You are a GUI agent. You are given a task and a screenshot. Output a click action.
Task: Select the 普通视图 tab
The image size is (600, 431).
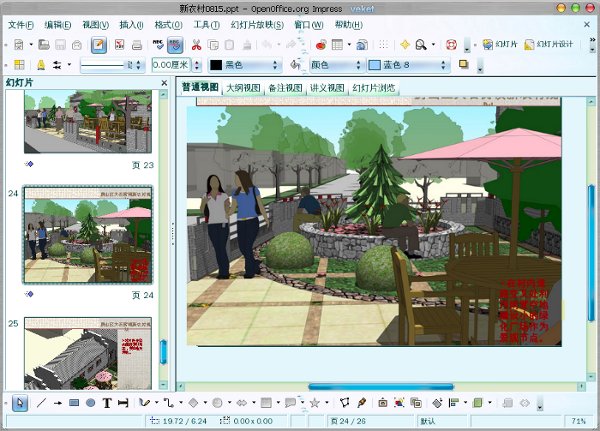200,88
